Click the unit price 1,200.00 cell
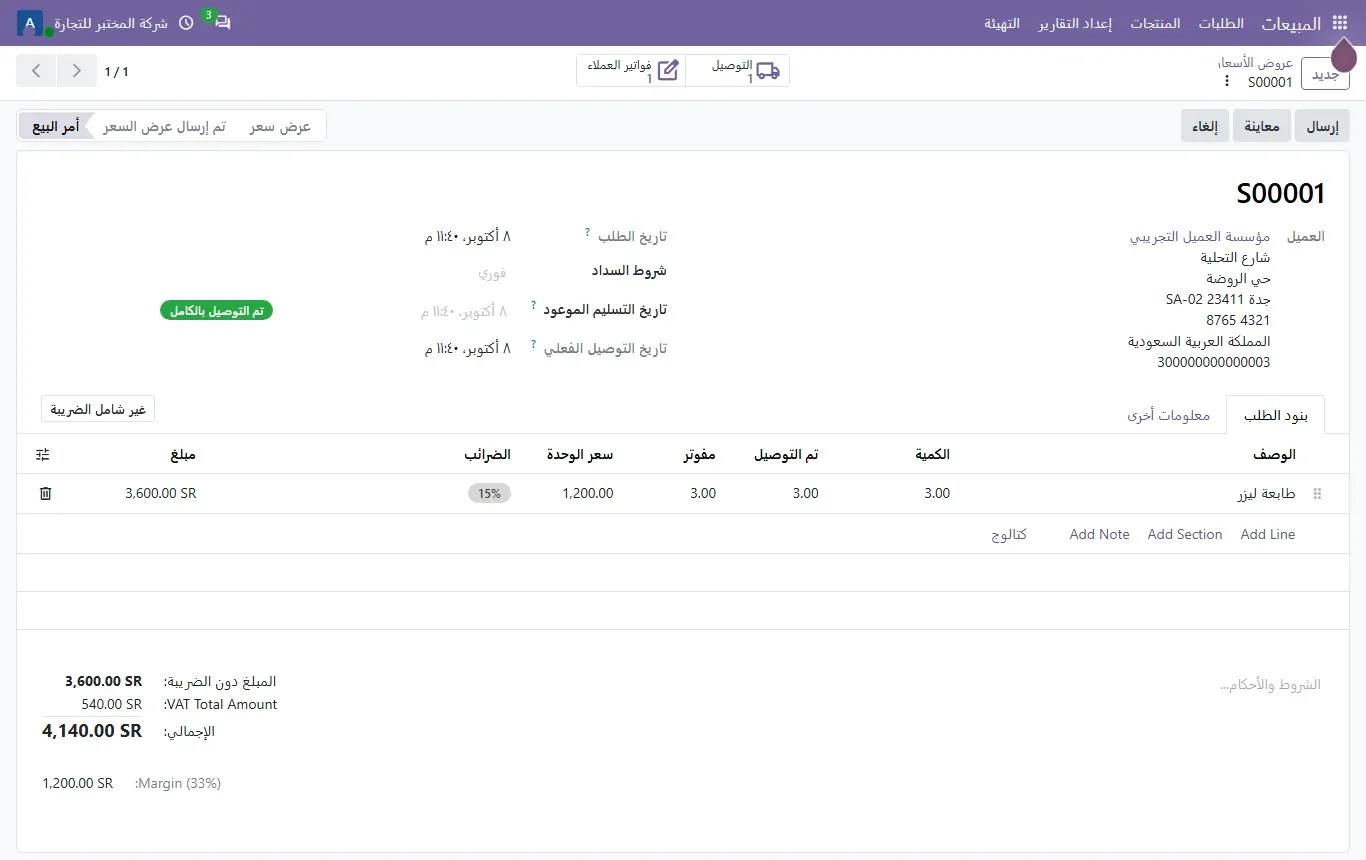 coord(588,493)
